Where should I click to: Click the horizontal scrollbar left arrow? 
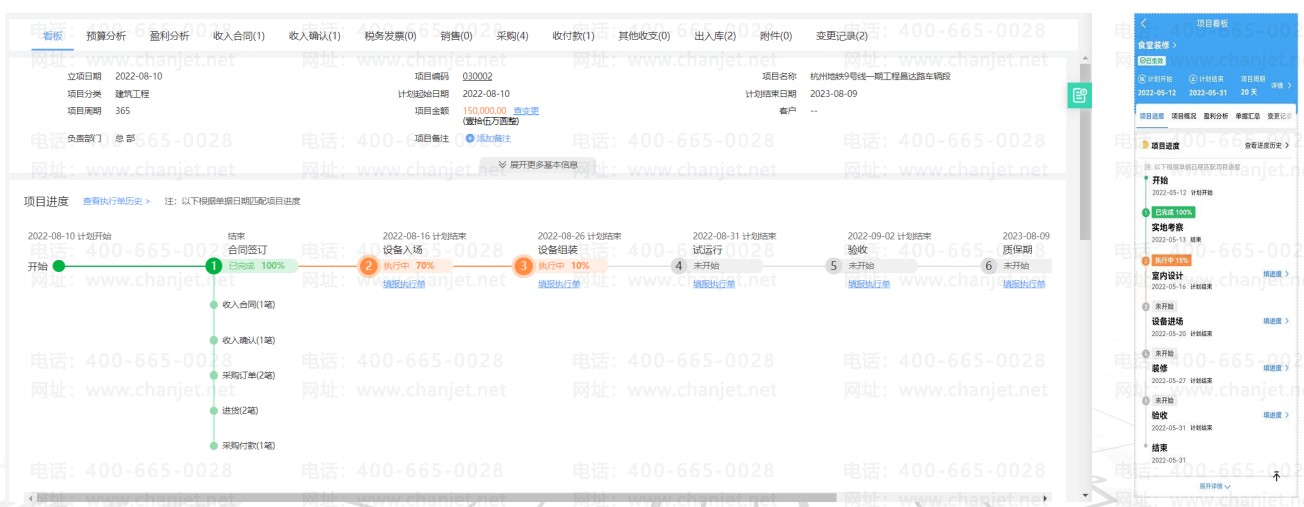point(32,497)
